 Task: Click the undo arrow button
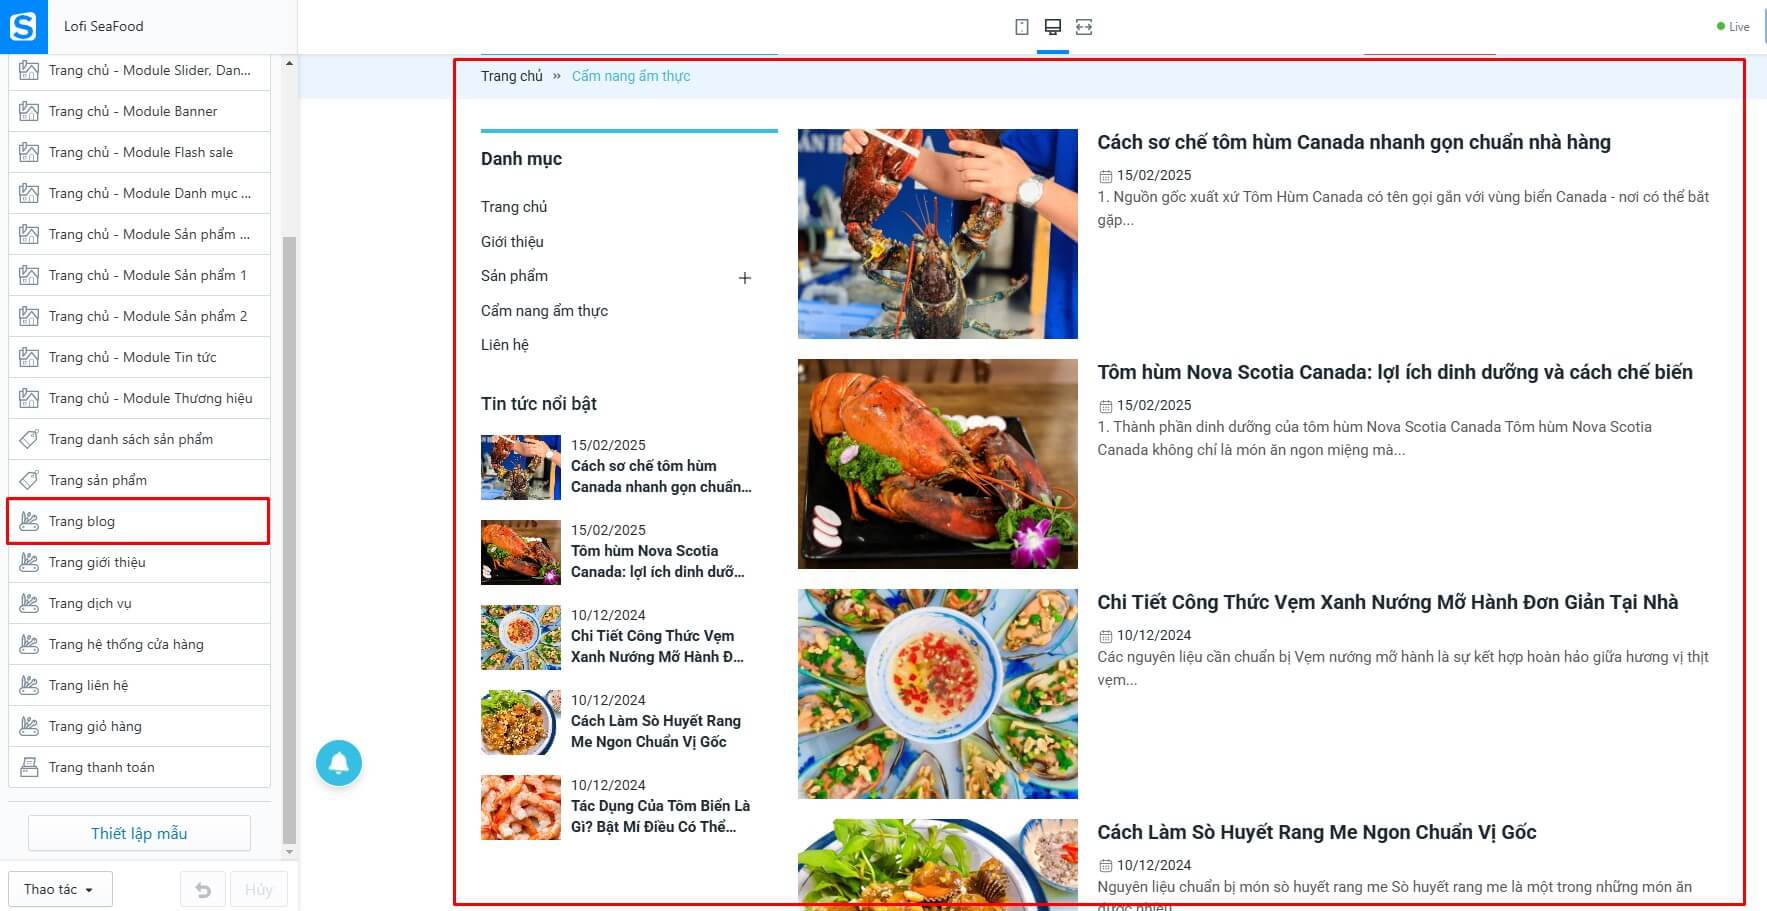pyautogui.click(x=203, y=890)
